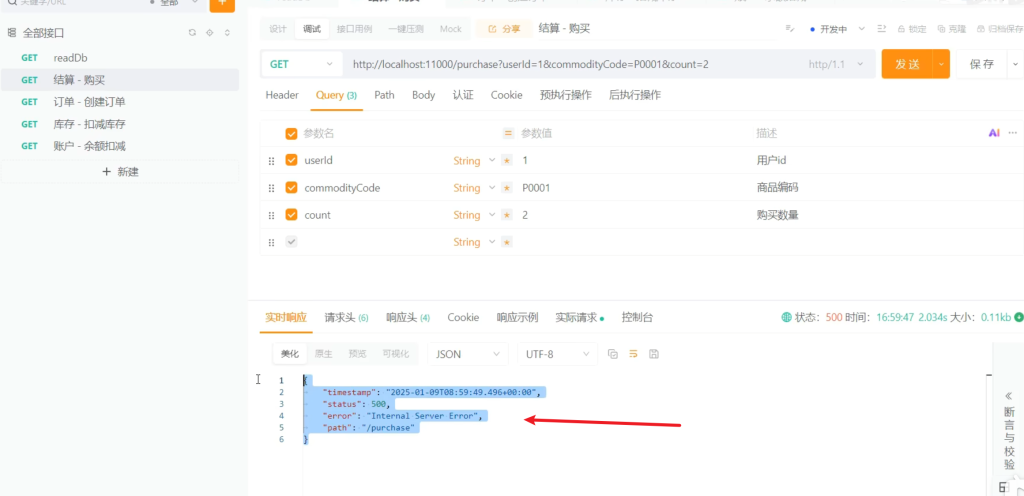The image size is (1024, 496).
Task: Click the 保存 save button
Action: [x=981, y=64]
